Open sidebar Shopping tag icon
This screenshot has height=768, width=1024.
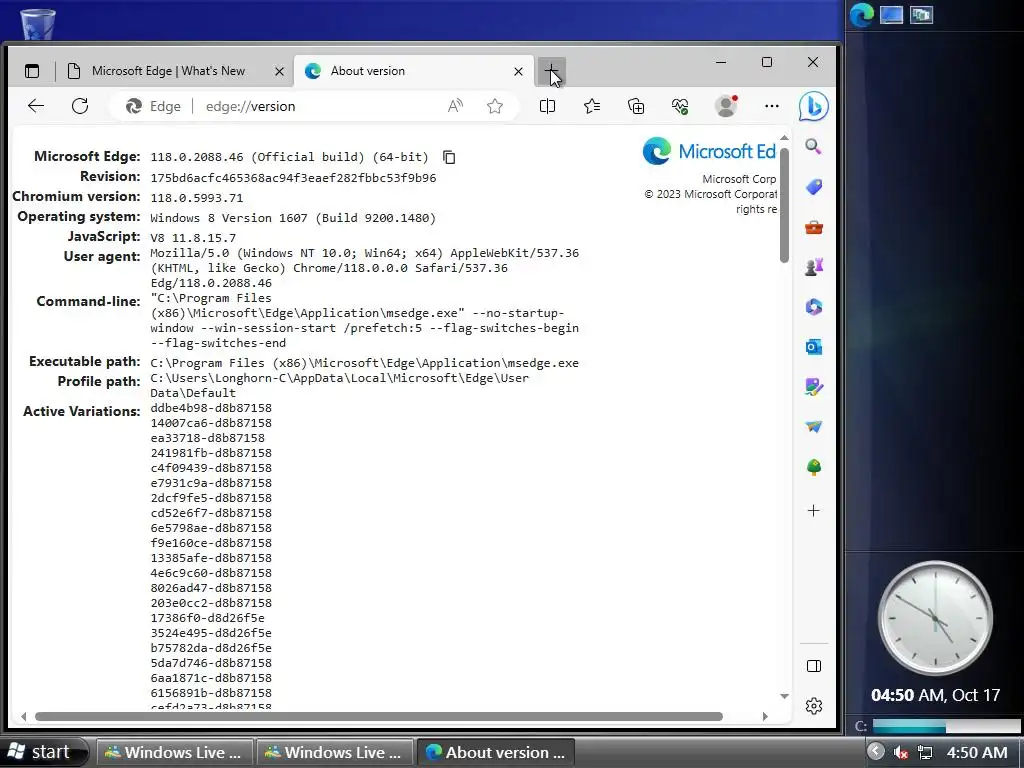814,187
